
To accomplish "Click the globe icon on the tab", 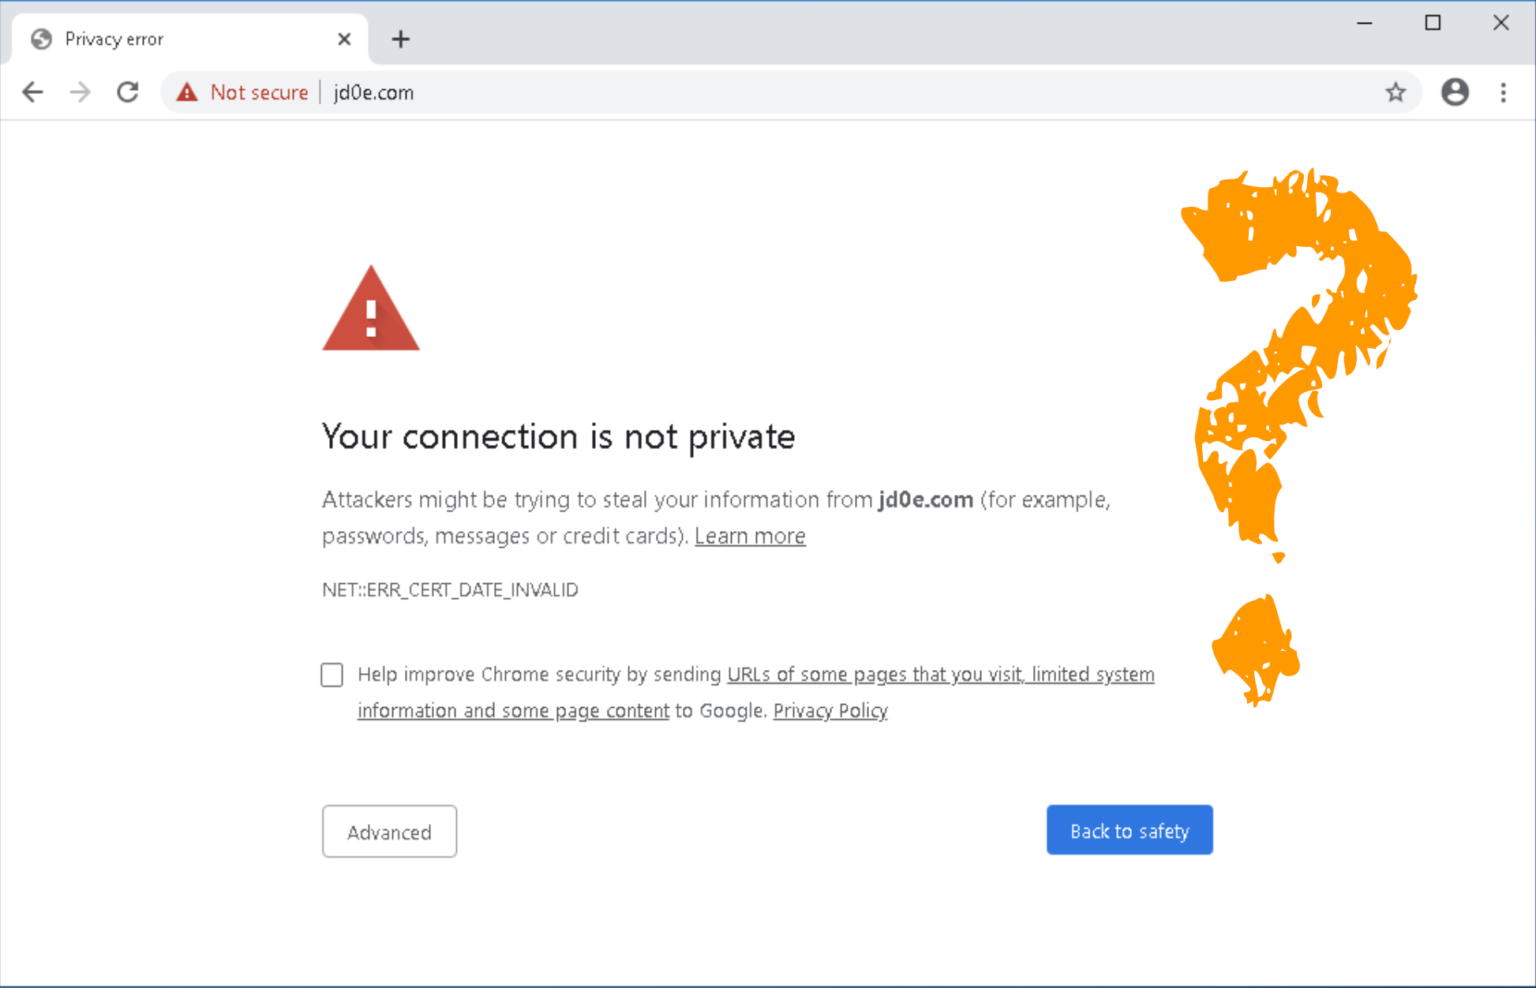I will pyautogui.click(x=41, y=38).
